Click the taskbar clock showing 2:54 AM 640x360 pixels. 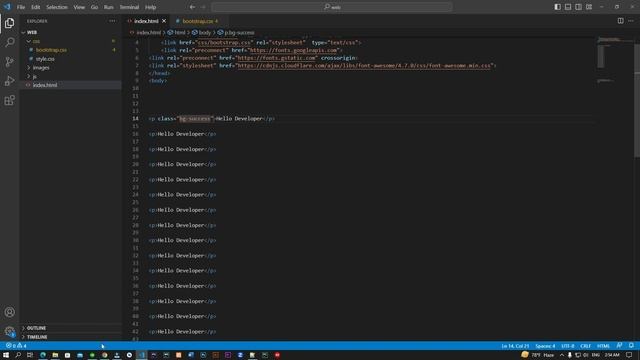click(x=612, y=355)
